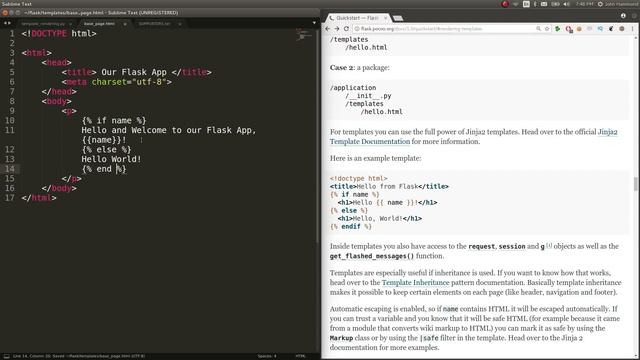The width and height of the screenshot is (640, 360).
Task: Click the dark bird-shaped extension icon
Action: click(611, 29)
